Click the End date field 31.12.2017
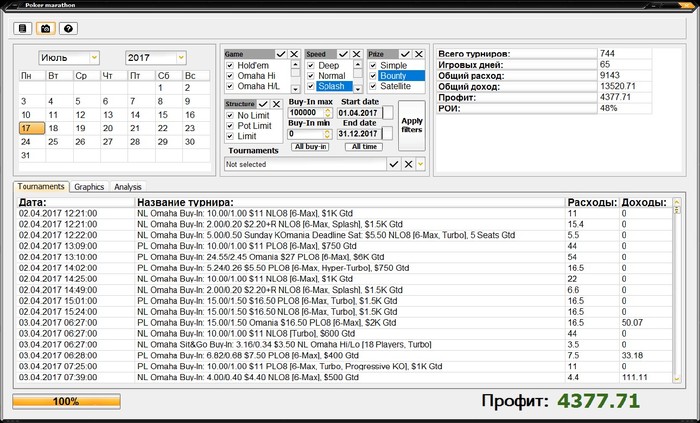The height and width of the screenshot is (423, 700). pos(359,133)
